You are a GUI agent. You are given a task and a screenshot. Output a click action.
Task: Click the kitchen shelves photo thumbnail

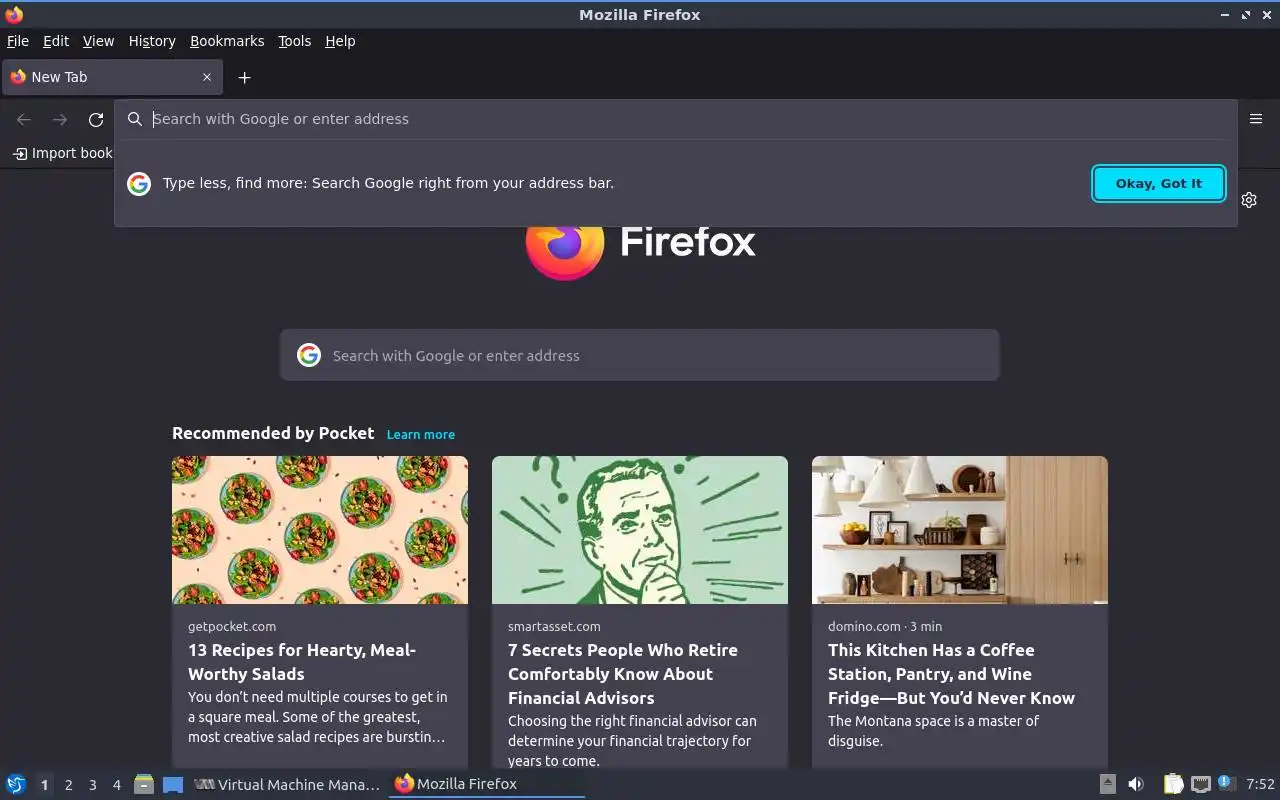960,530
